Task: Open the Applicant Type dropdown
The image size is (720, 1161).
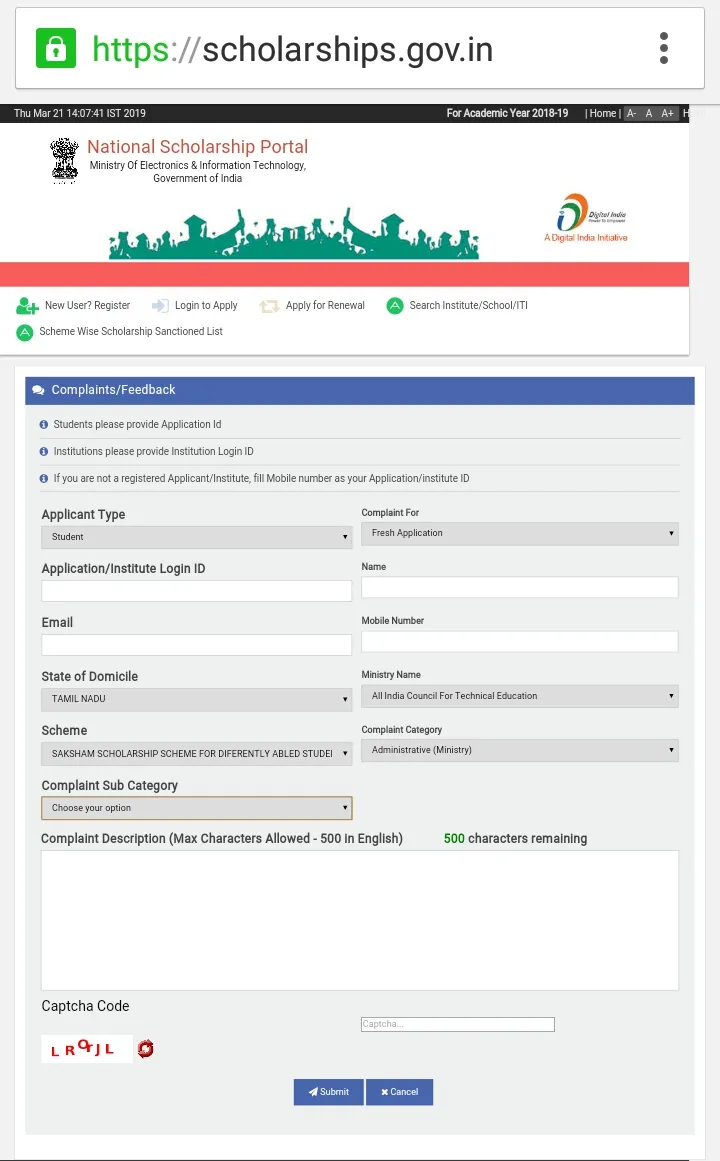Action: pyautogui.click(x=196, y=537)
